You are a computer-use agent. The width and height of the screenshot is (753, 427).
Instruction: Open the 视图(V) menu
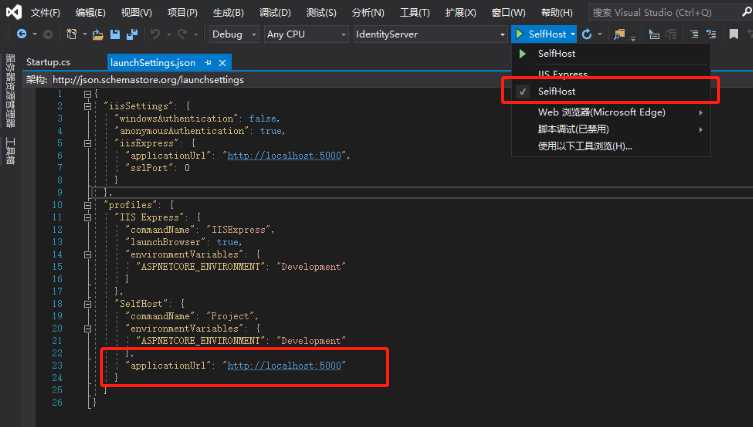pos(136,12)
